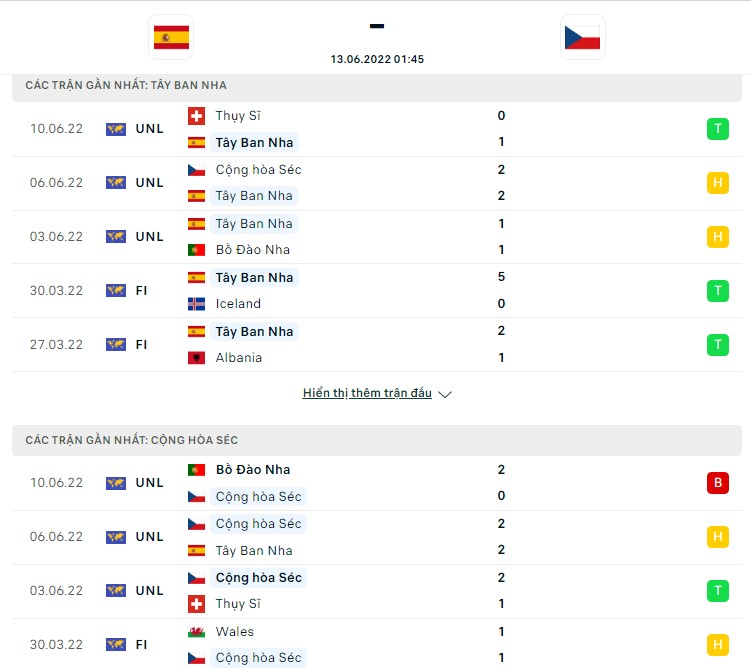The width and height of the screenshot is (751, 668).
Task: Click the chevron beside Hiển thị thêm trận đấu
Action: (445, 394)
